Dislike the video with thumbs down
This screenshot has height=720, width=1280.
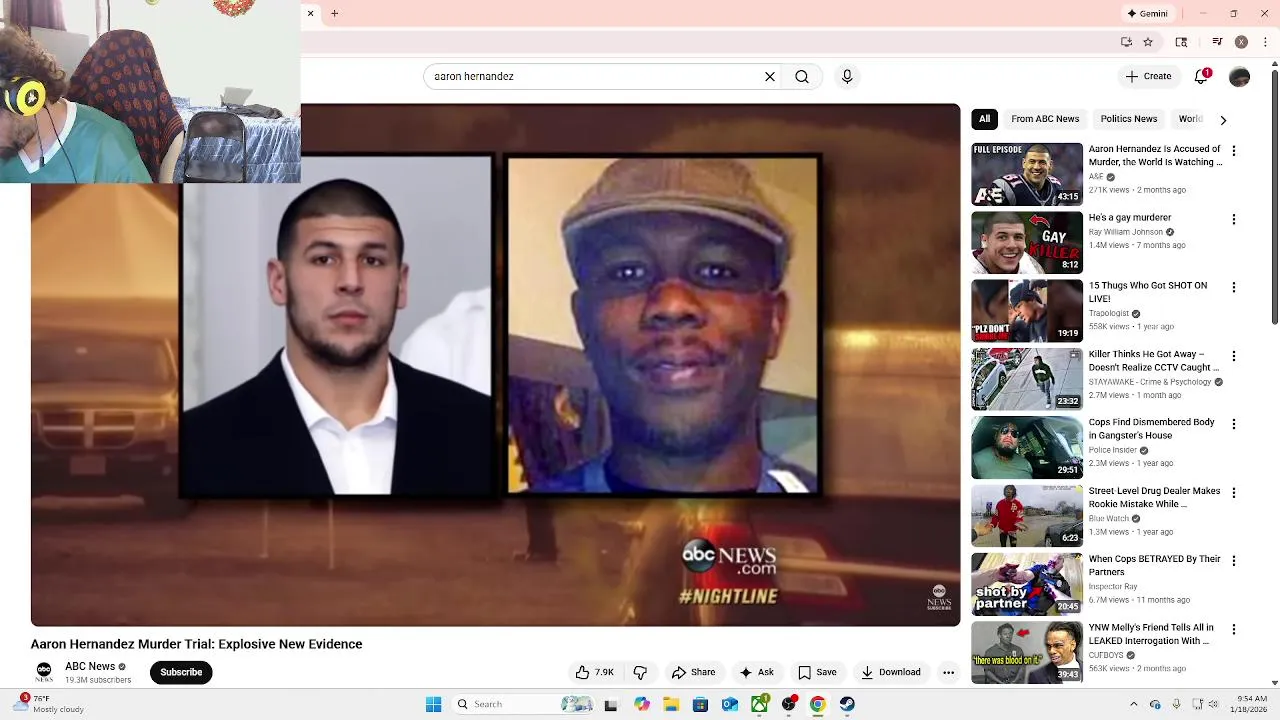[641, 672]
